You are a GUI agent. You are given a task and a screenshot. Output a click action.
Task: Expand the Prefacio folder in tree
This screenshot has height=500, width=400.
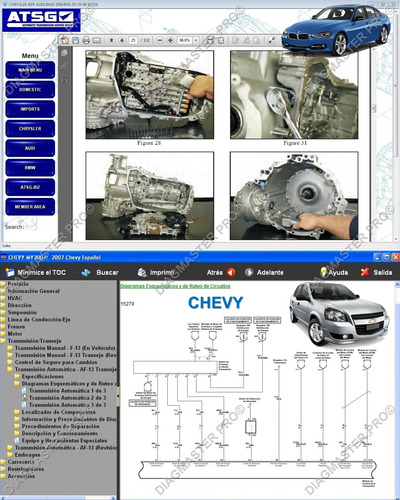15,284
